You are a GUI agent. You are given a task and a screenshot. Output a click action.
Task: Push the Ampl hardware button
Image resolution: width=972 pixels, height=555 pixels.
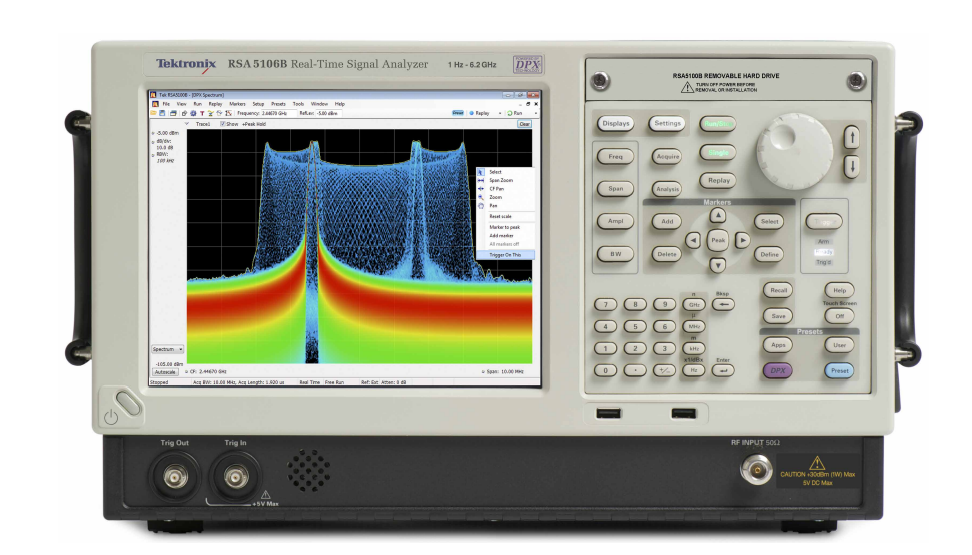click(616, 221)
